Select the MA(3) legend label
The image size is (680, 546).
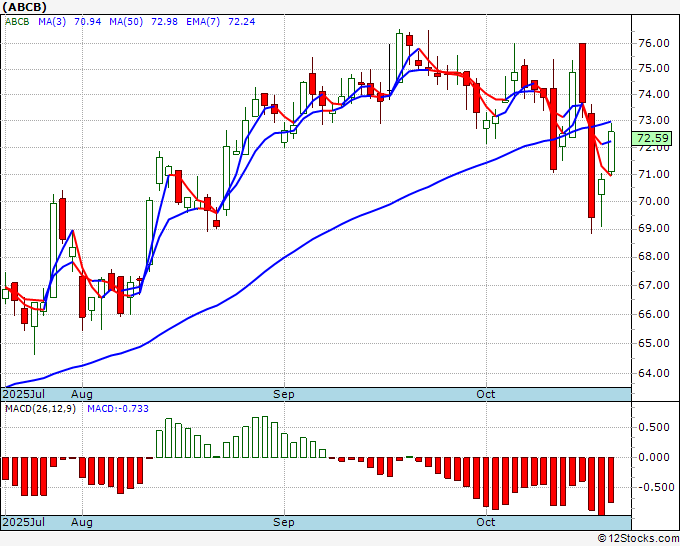coord(52,22)
